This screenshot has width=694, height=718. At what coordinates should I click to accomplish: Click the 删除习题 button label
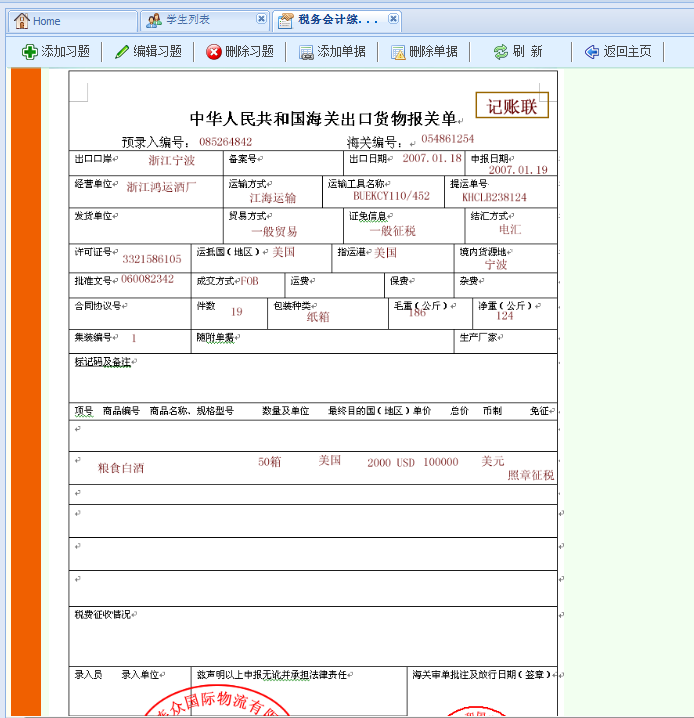(249, 51)
